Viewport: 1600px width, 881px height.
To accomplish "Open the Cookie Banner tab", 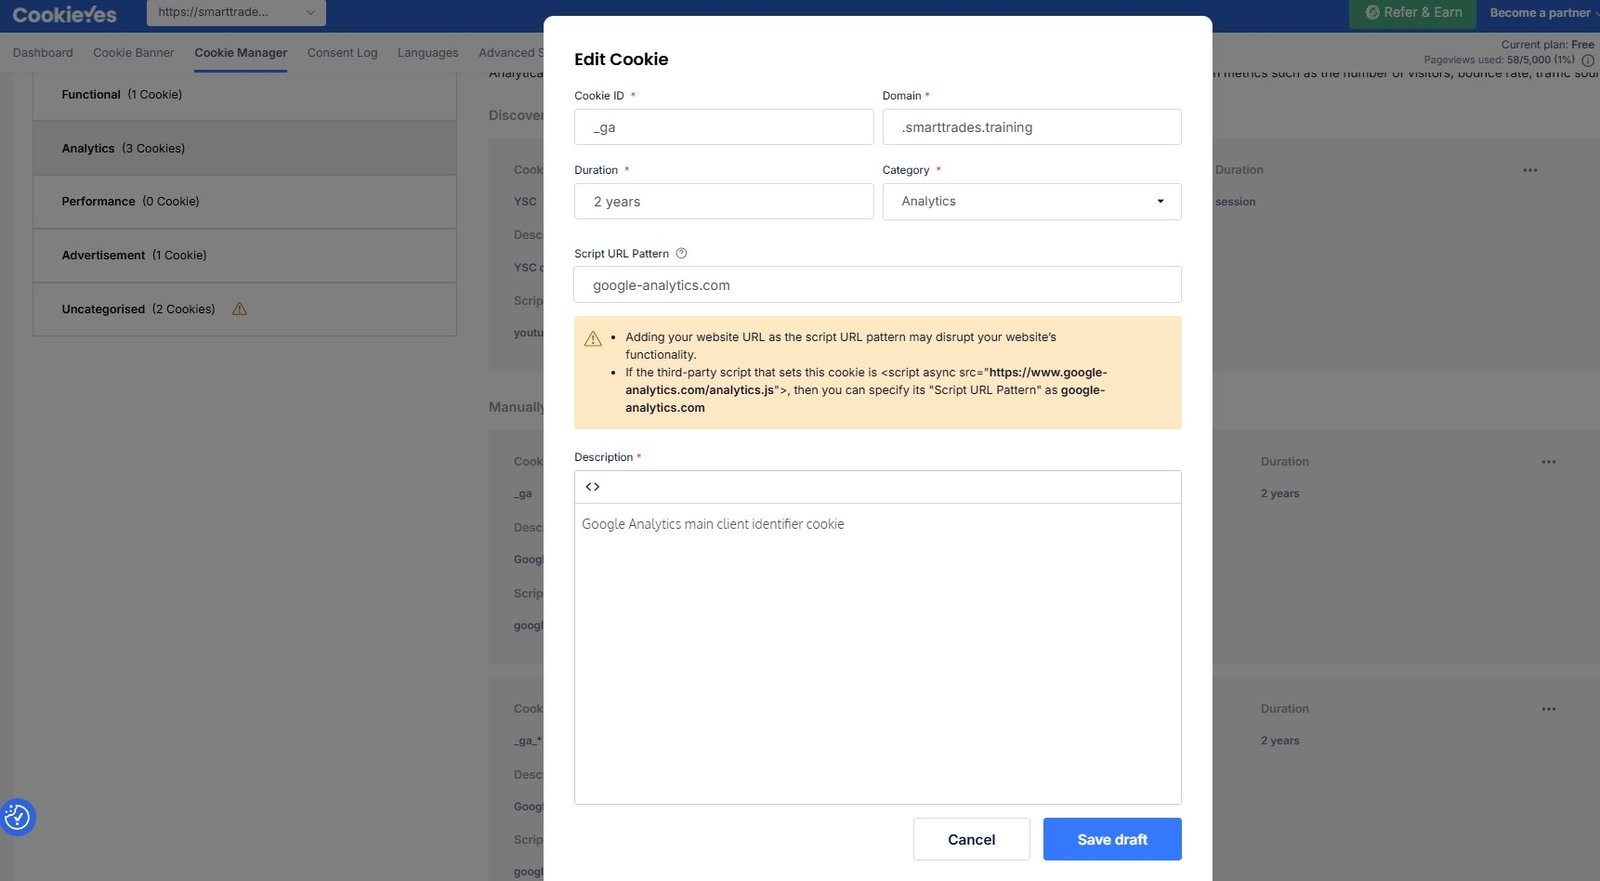I will pos(133,53).
